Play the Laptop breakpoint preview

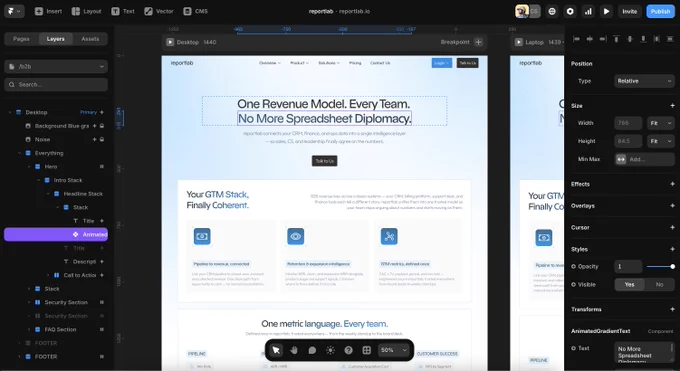click(519, 42)
